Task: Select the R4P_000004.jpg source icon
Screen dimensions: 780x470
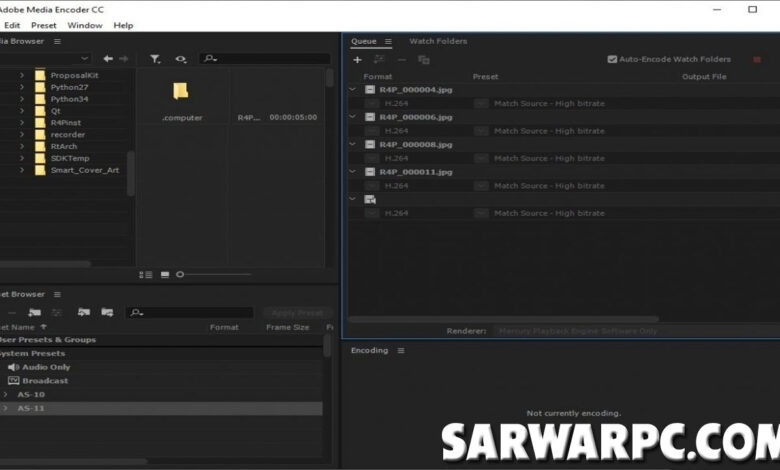Action: tap(370, 90)
